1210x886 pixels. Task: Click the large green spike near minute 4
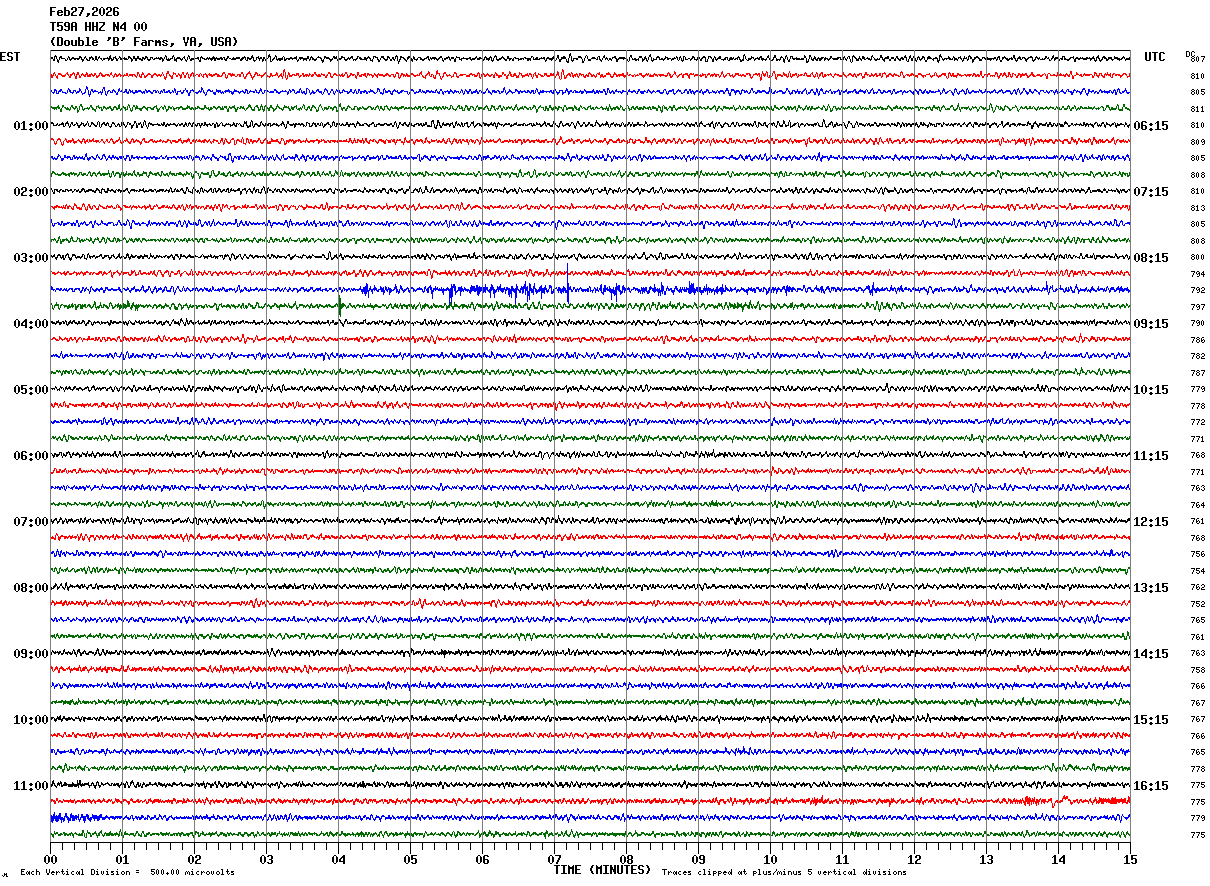340,307
